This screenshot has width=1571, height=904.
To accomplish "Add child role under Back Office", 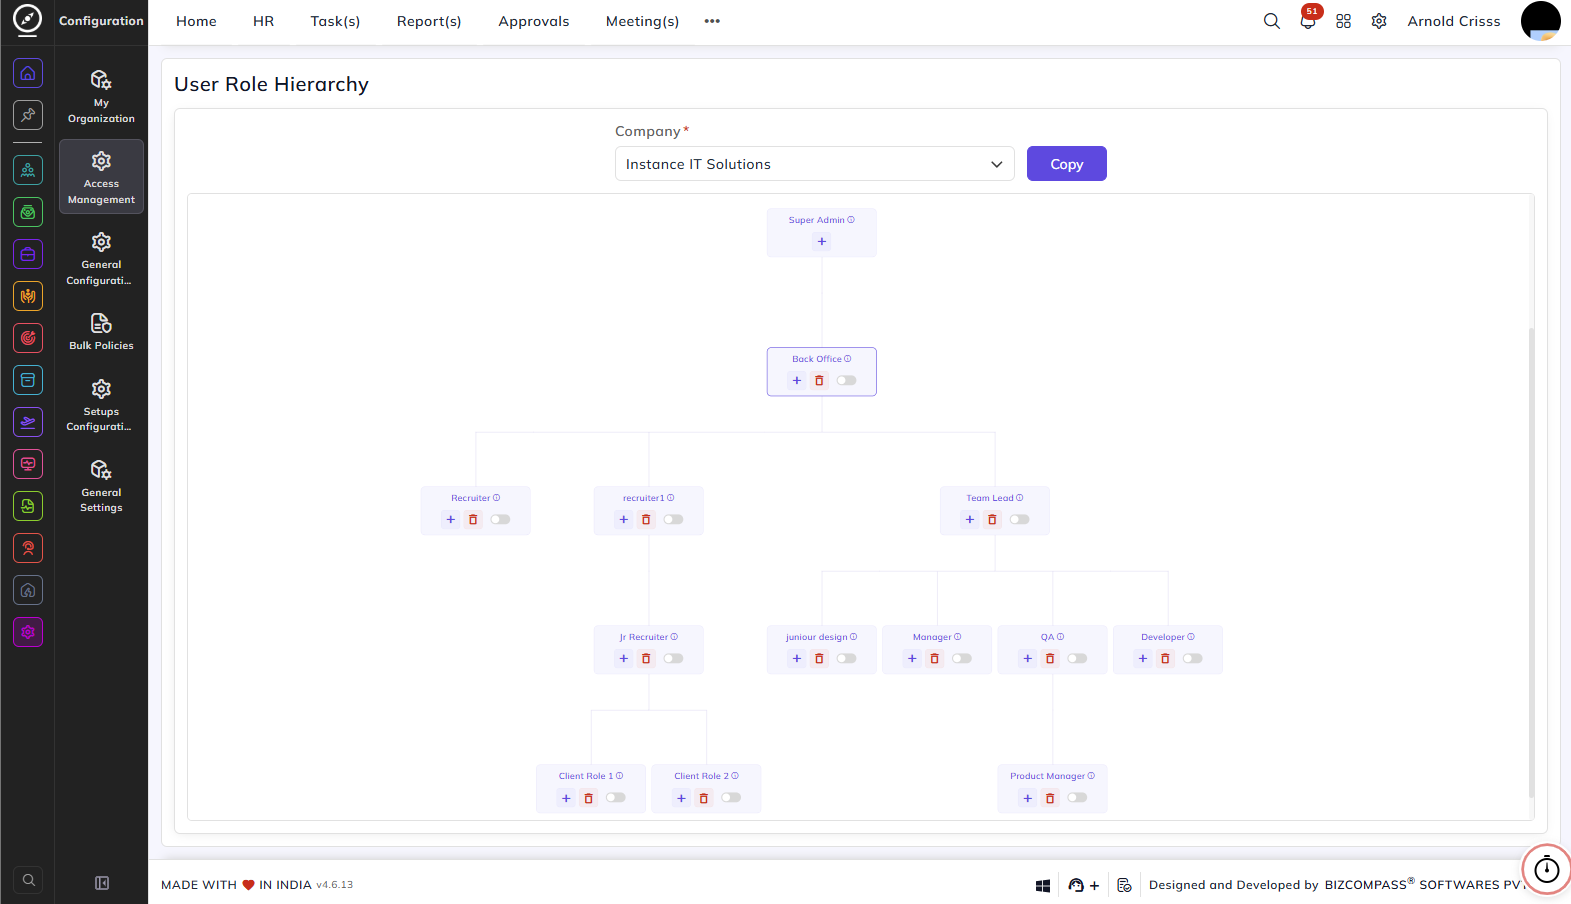I will [x=797, y=380].
